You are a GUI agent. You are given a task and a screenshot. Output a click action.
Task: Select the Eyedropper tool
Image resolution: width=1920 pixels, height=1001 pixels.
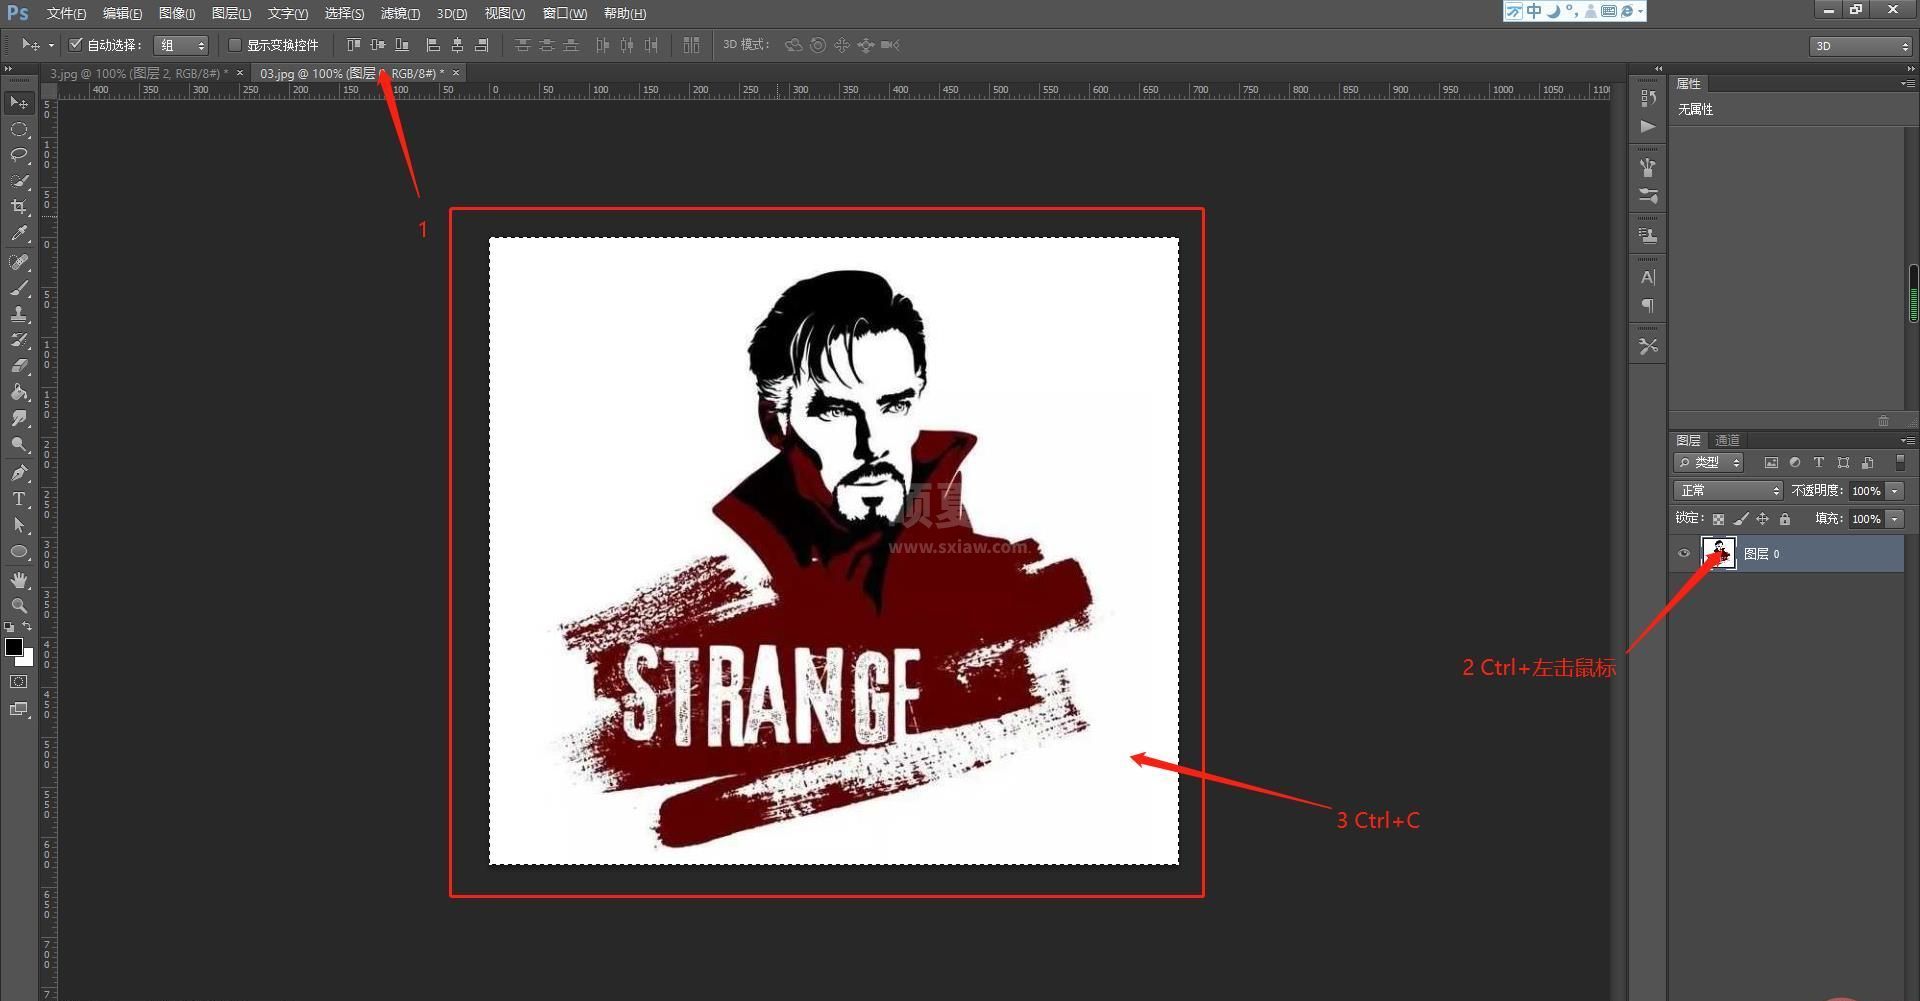coord(19,233)
